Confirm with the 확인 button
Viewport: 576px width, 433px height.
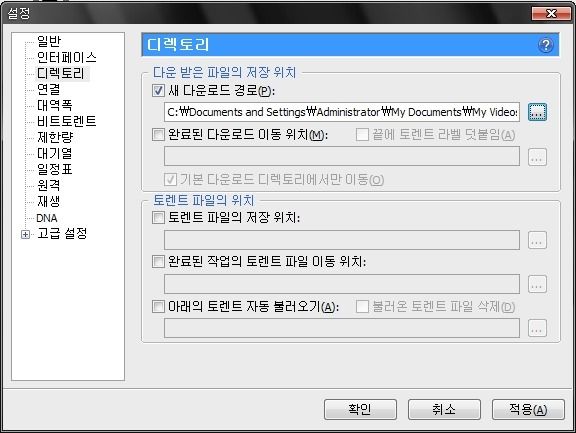tap(360, 409)
